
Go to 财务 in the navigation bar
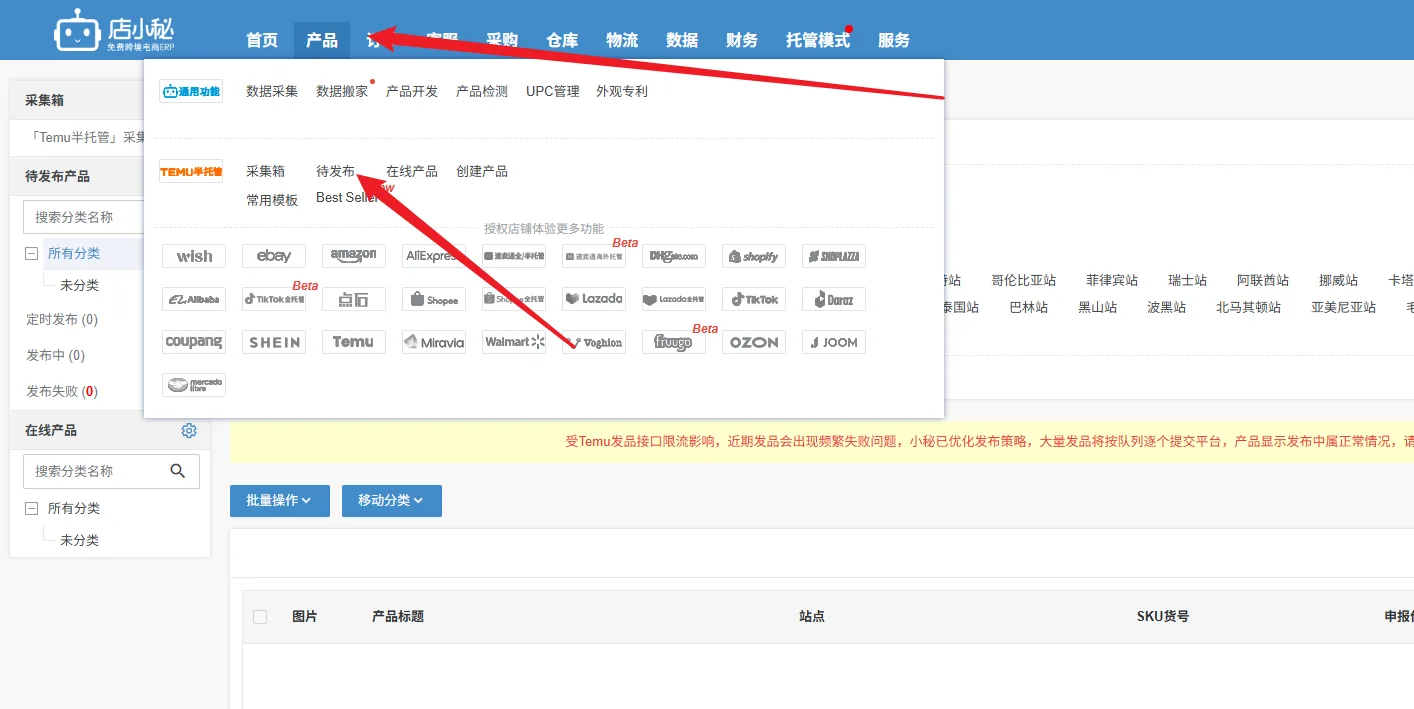point(742,40)
